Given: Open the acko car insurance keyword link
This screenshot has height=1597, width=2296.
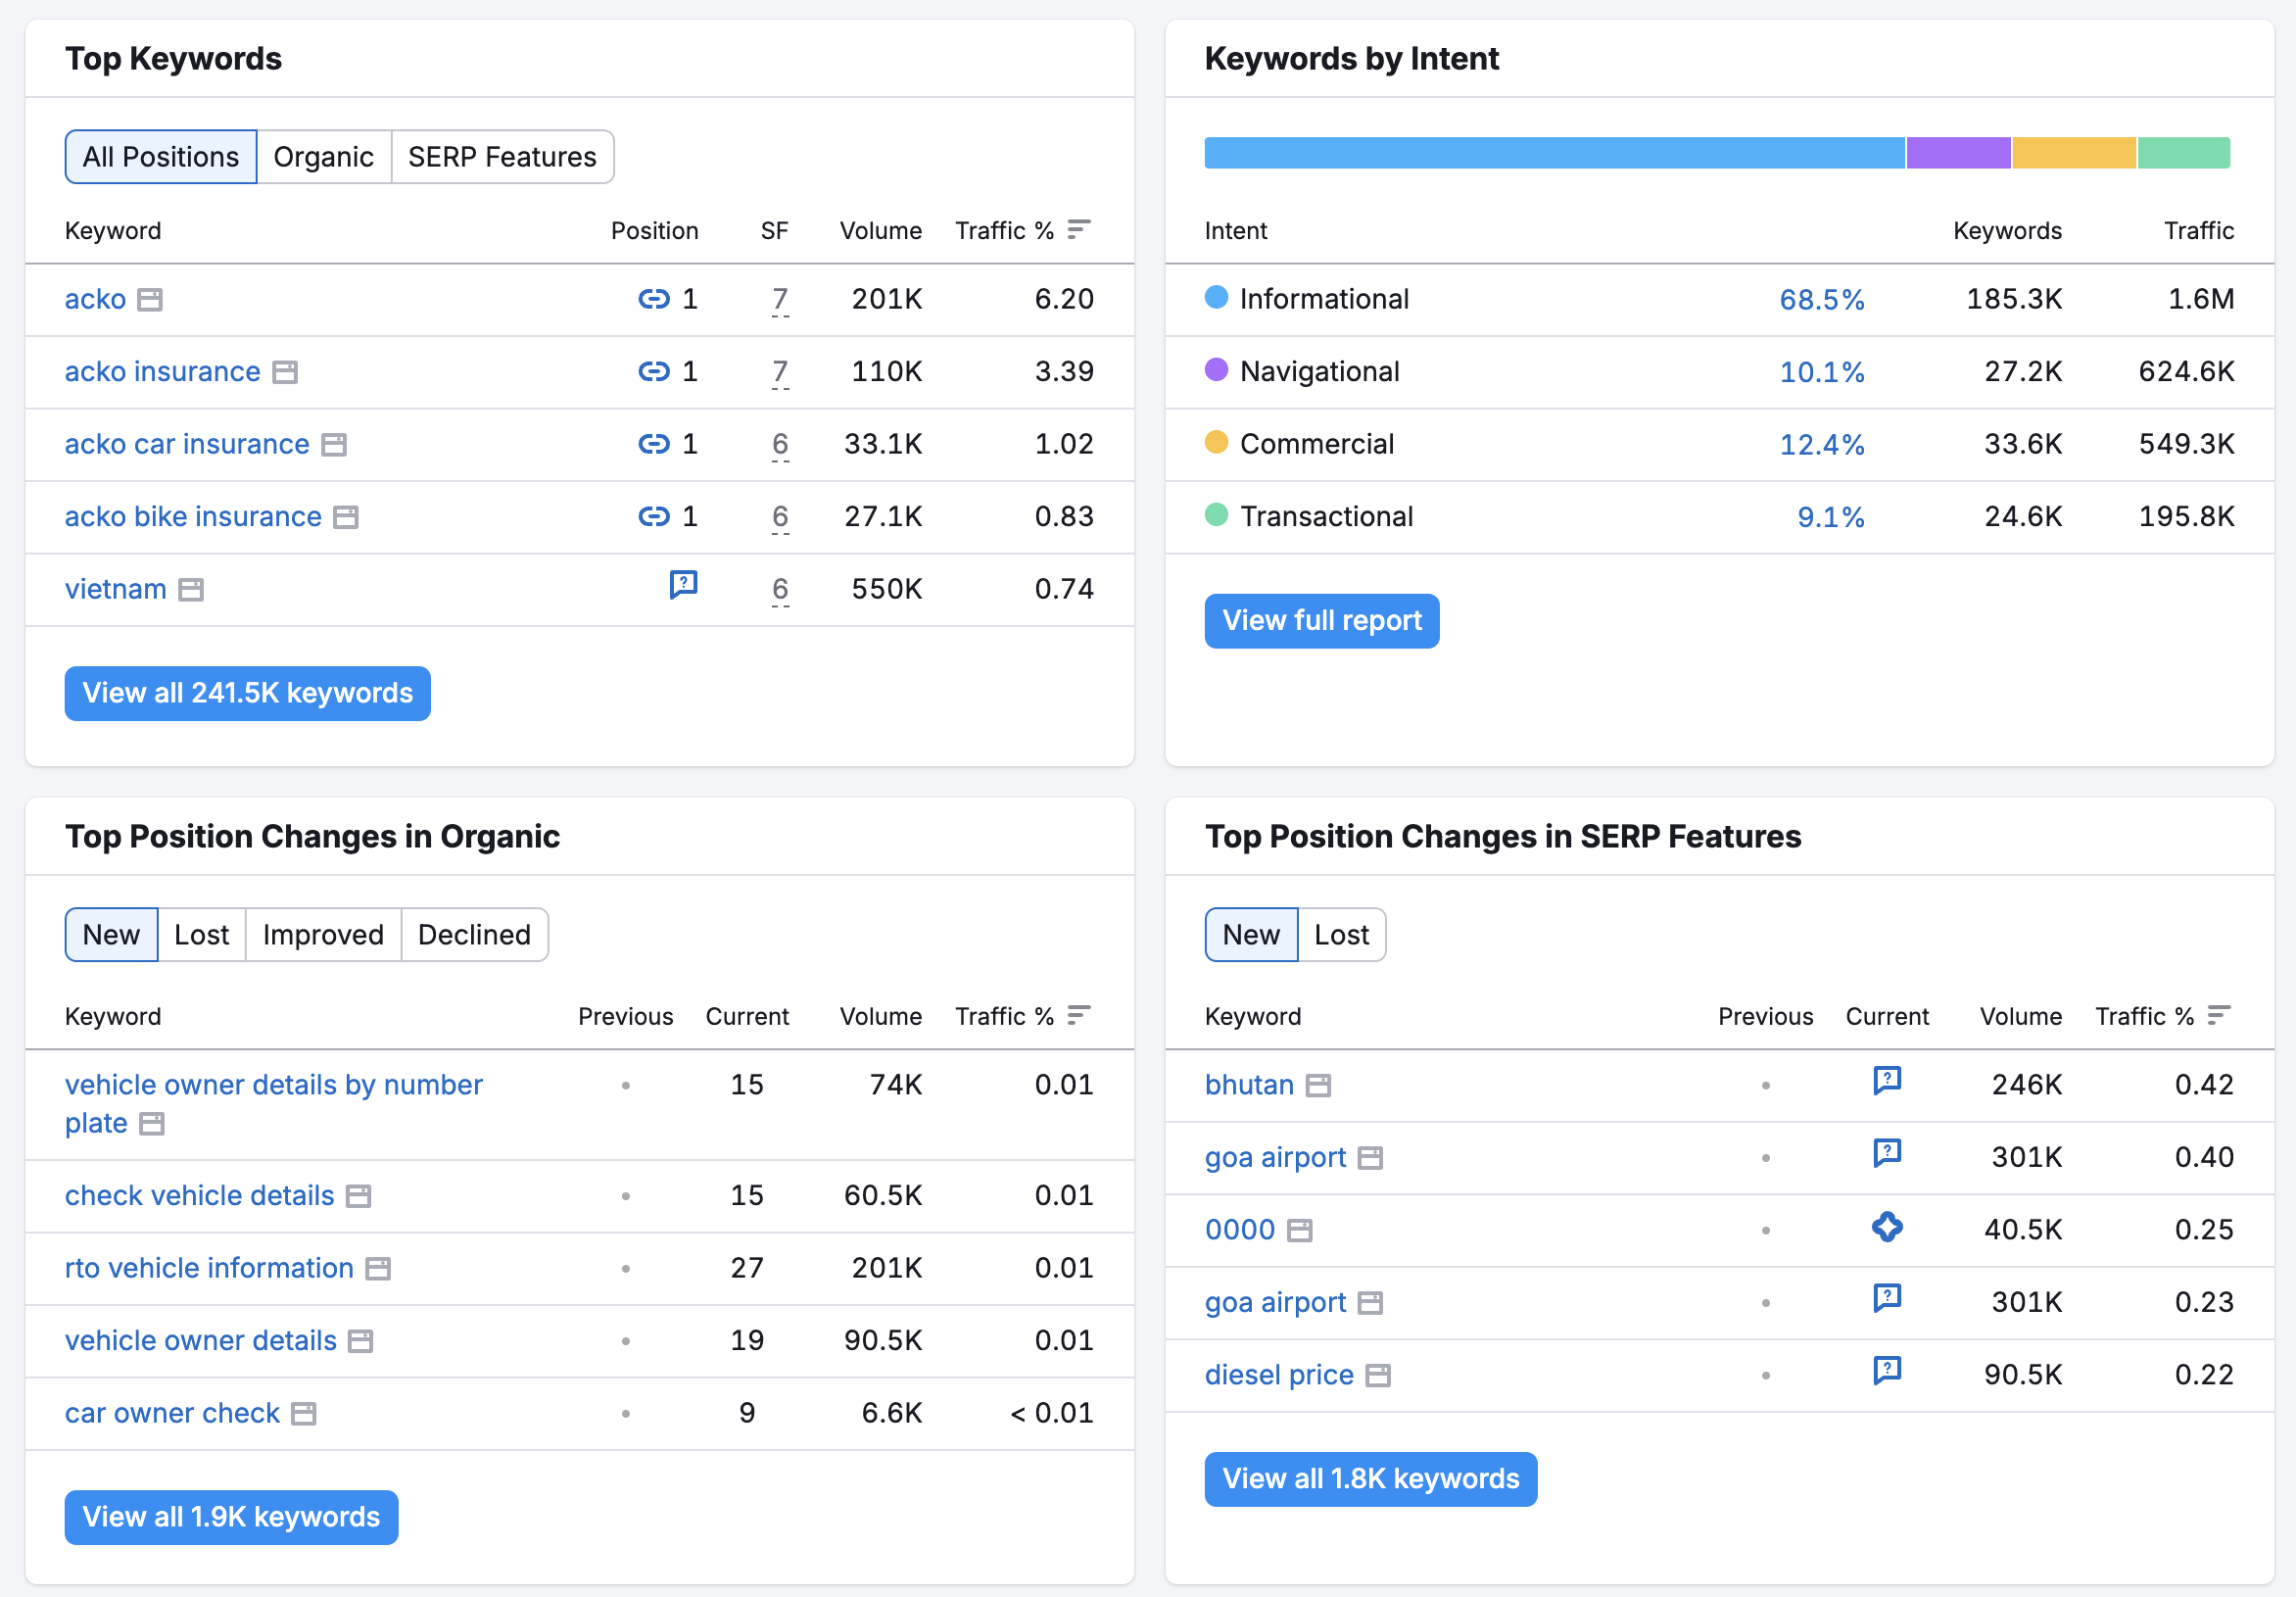Looking at the screenshot, I should click(x=187, y=444).
